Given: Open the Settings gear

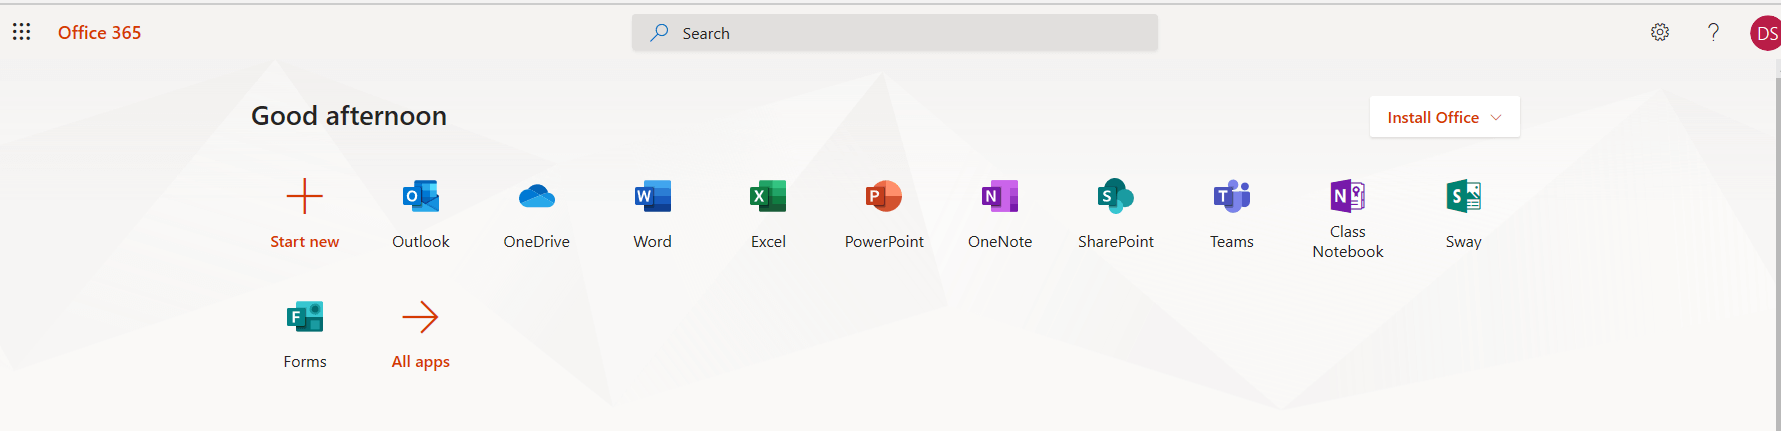Looking at the screenshot, I should (x=1660, y=32).
